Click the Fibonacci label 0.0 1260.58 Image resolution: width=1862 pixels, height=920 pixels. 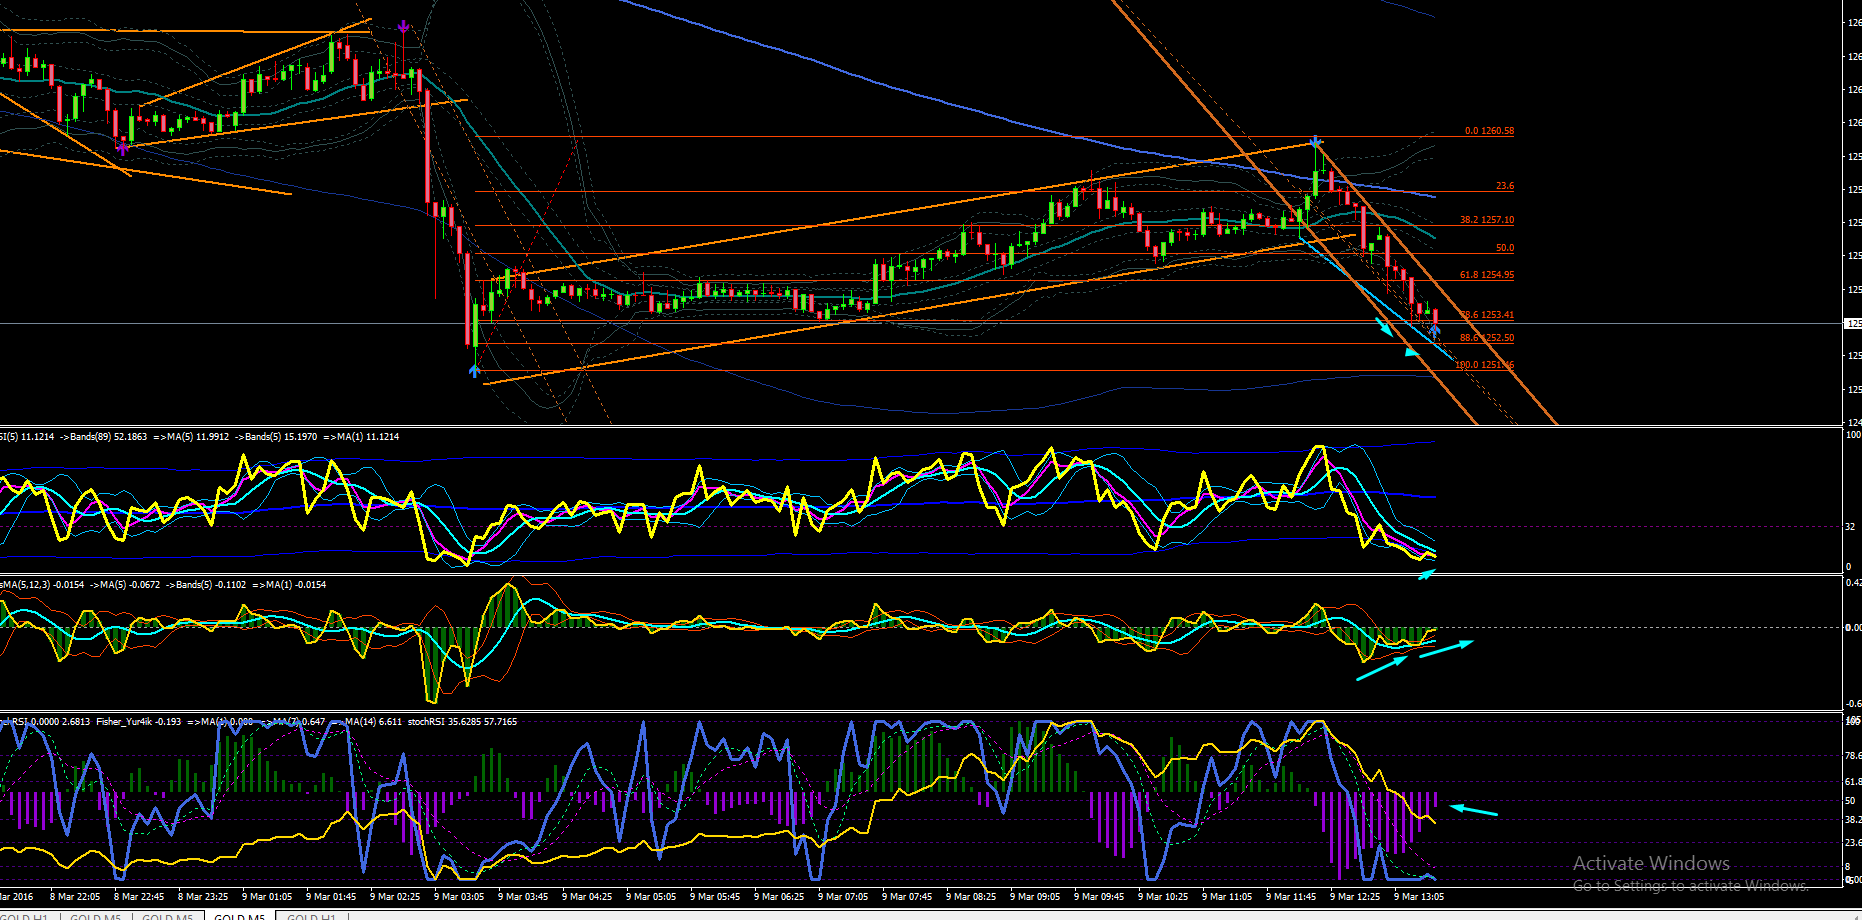tap(1489, 131)
